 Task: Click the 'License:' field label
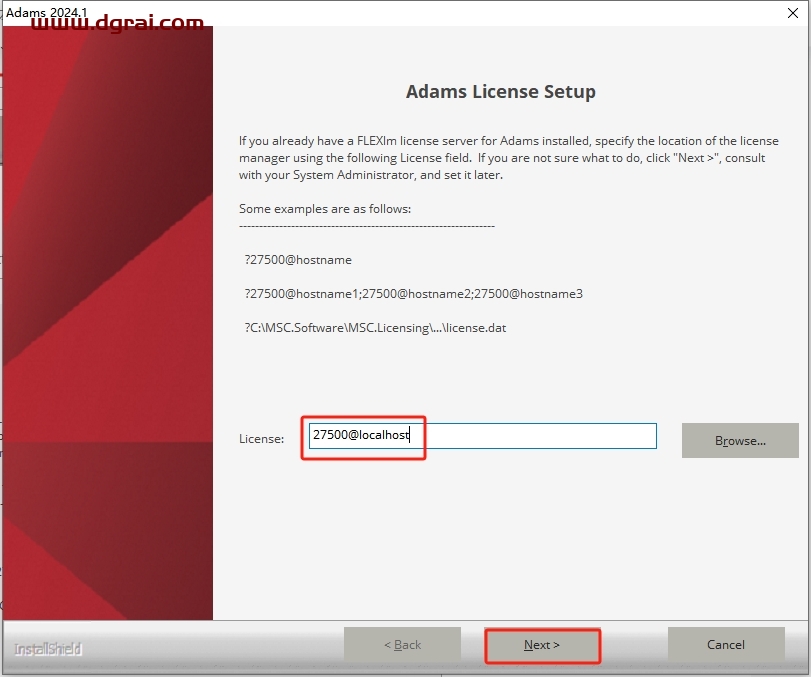click(262, 439)
